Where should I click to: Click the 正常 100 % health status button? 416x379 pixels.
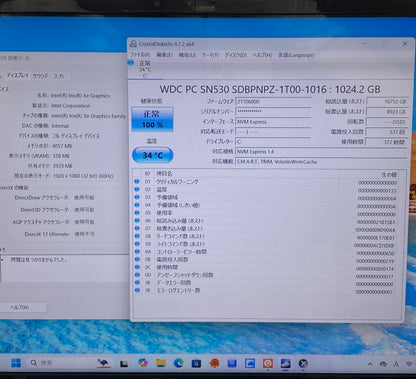[x=152, y=119]
